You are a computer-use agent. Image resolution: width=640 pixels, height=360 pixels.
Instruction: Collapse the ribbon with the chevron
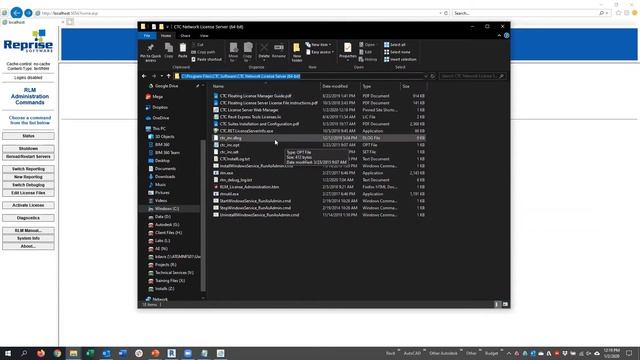tap(499, 36)
